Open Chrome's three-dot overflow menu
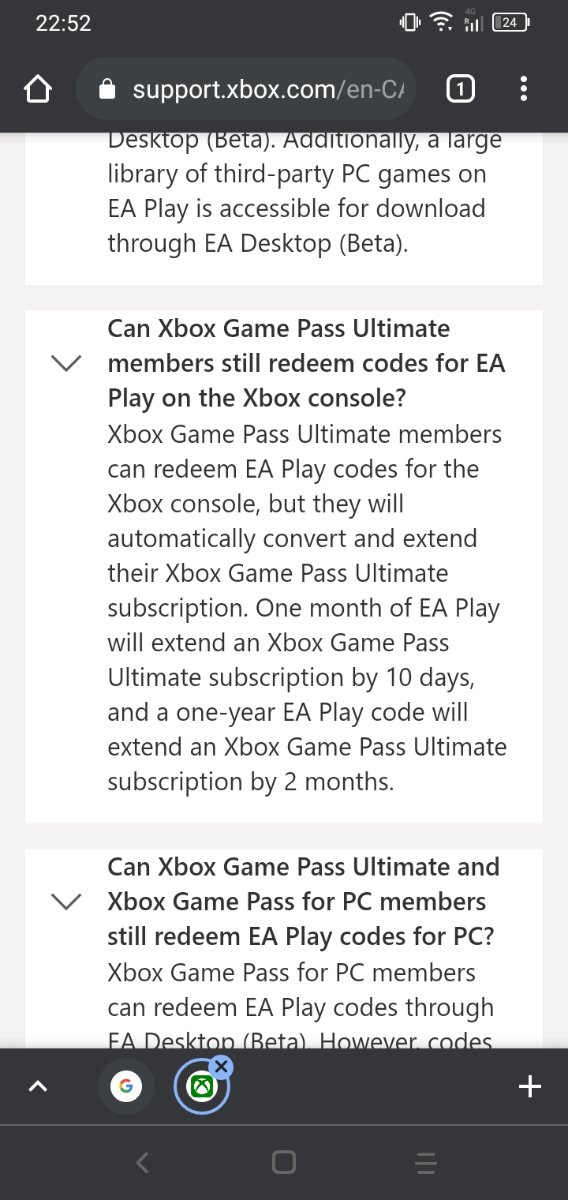Screen dimensions: 568x1200 click(x=523, y=90)
